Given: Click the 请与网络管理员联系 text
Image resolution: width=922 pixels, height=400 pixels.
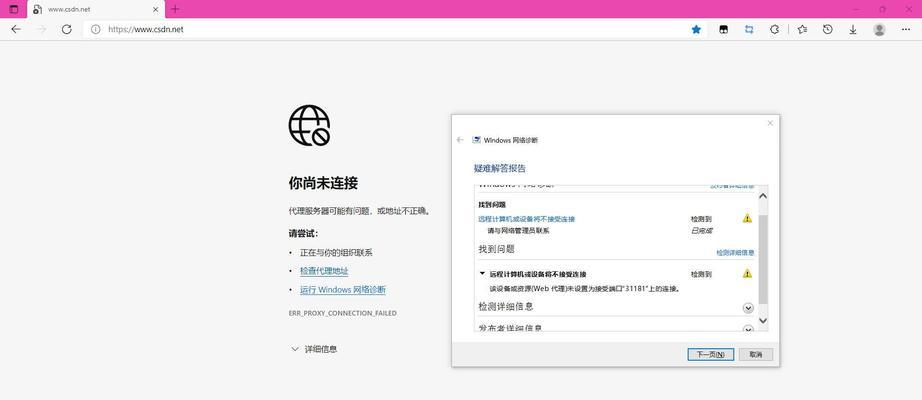Looking at the screenshot, I should 518,231.
